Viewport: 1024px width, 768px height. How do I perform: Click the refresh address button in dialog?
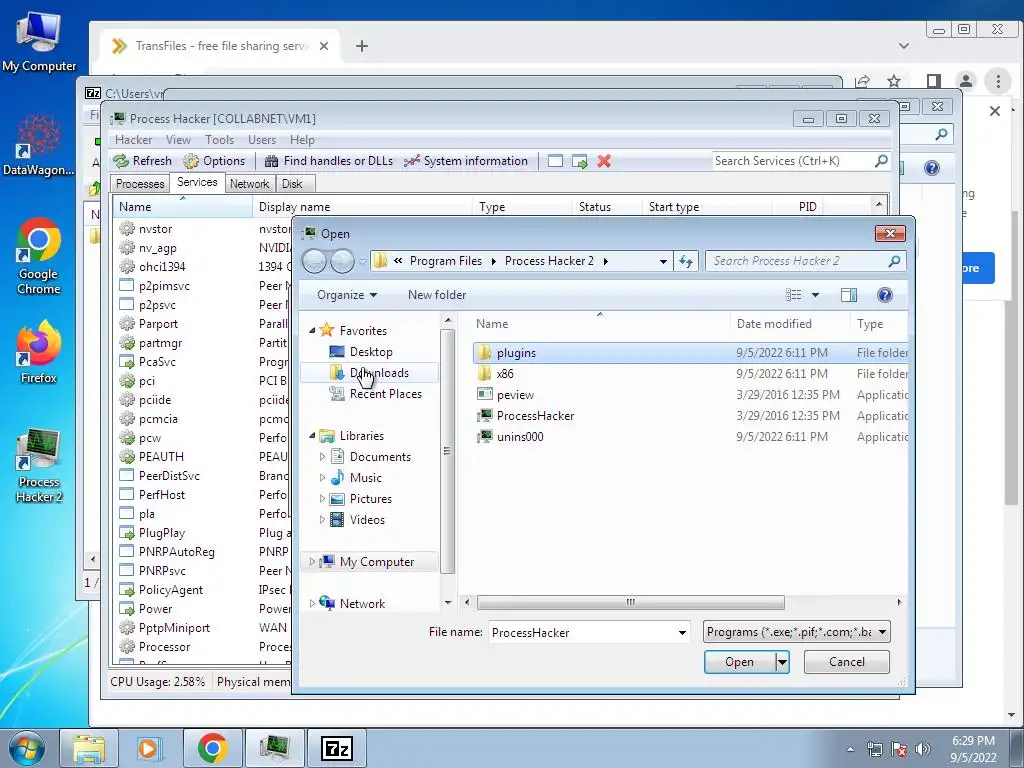click(685, 261)
